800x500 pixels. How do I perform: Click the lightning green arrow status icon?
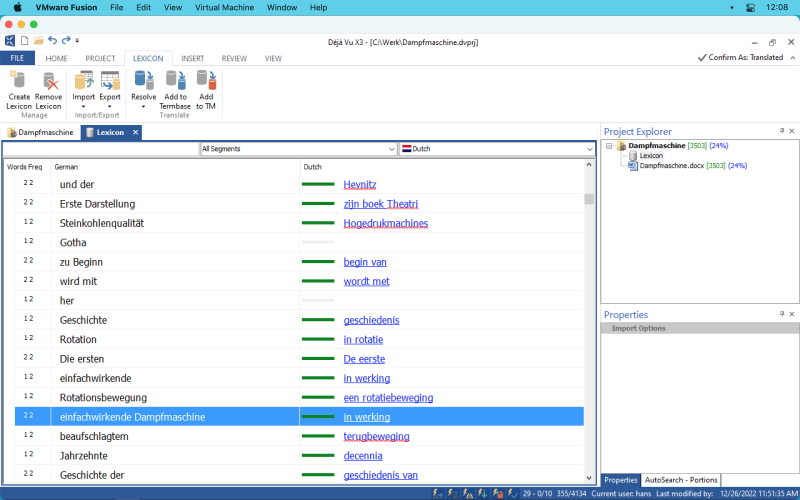(x=482, y=493)
